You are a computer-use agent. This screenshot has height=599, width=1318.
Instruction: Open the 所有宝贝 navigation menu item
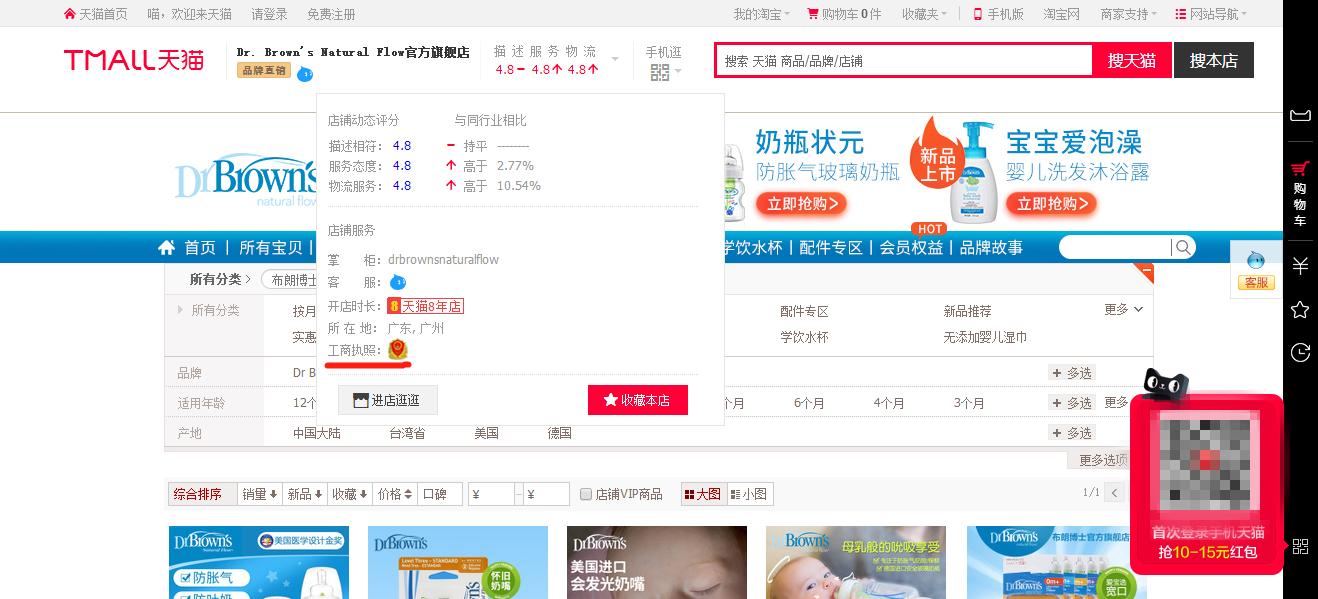(x=269, y=247)
